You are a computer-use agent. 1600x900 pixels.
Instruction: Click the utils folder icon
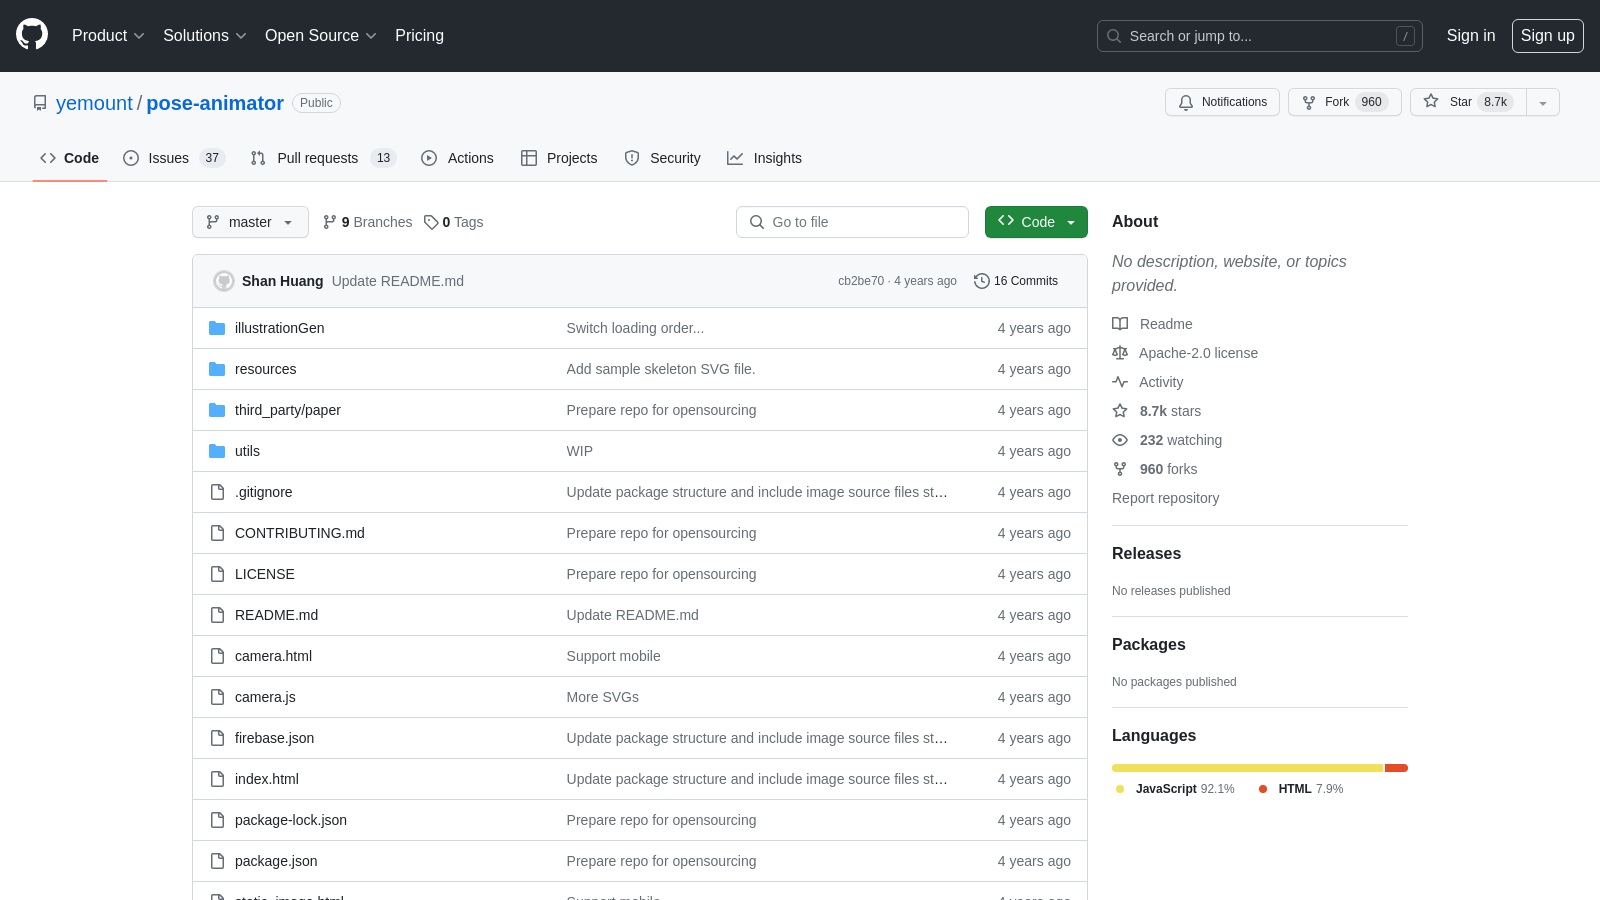point(217,451)
